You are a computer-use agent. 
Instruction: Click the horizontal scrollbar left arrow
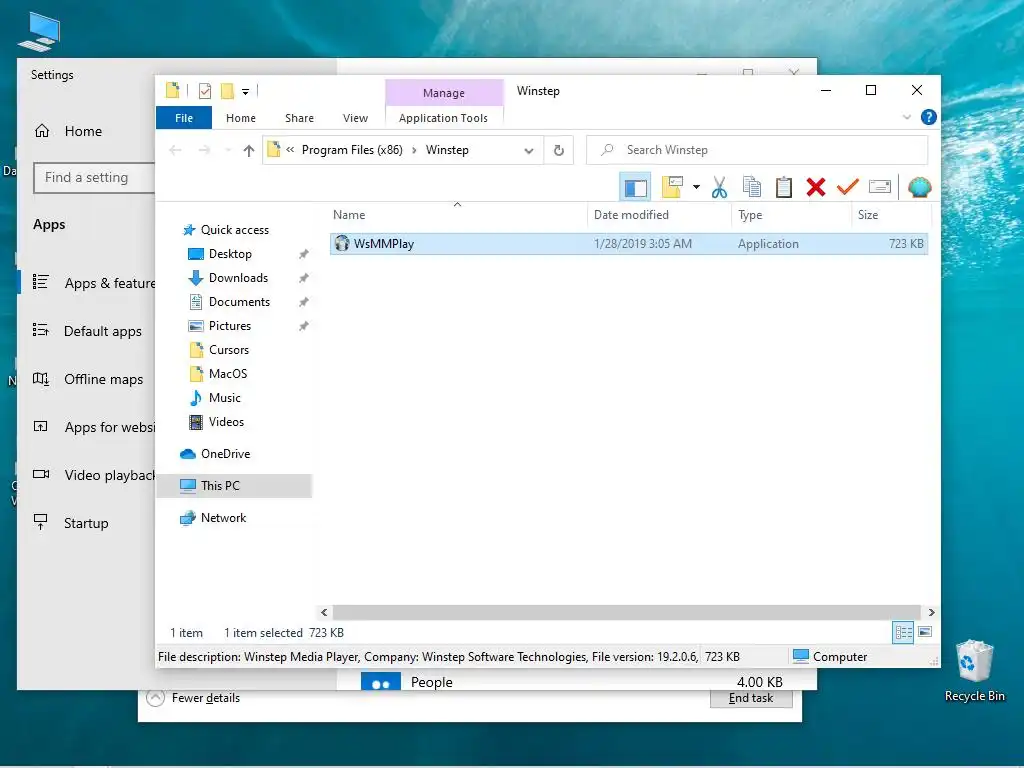tap(324, 613)
